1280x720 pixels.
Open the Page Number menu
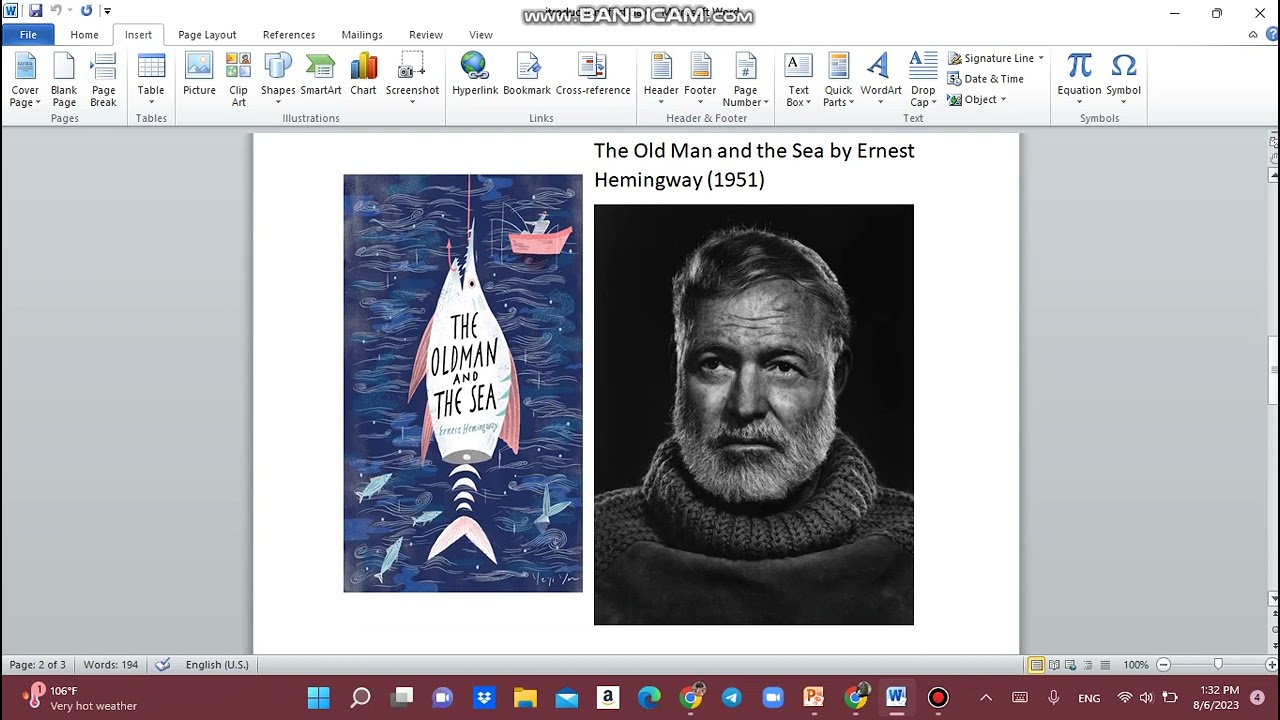[x=746, y=80]
